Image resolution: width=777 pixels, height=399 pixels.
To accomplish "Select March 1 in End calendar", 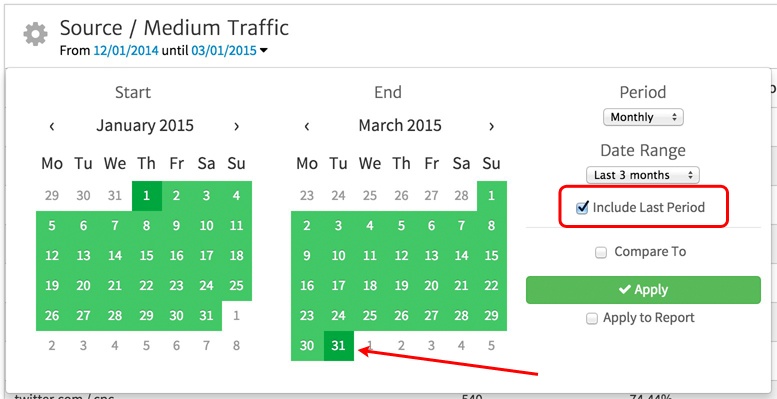I will (491, 196).
